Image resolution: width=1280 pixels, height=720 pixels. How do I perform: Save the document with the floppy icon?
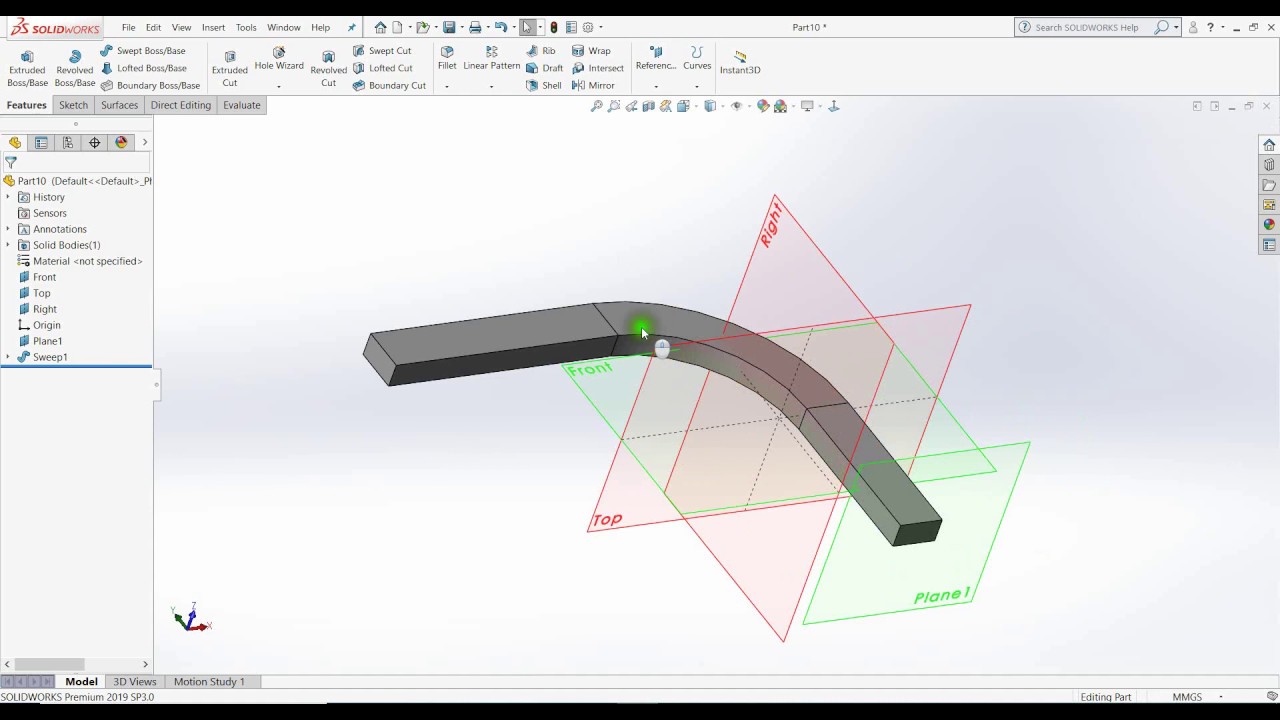pyautogui.click(x=449, y=27)
